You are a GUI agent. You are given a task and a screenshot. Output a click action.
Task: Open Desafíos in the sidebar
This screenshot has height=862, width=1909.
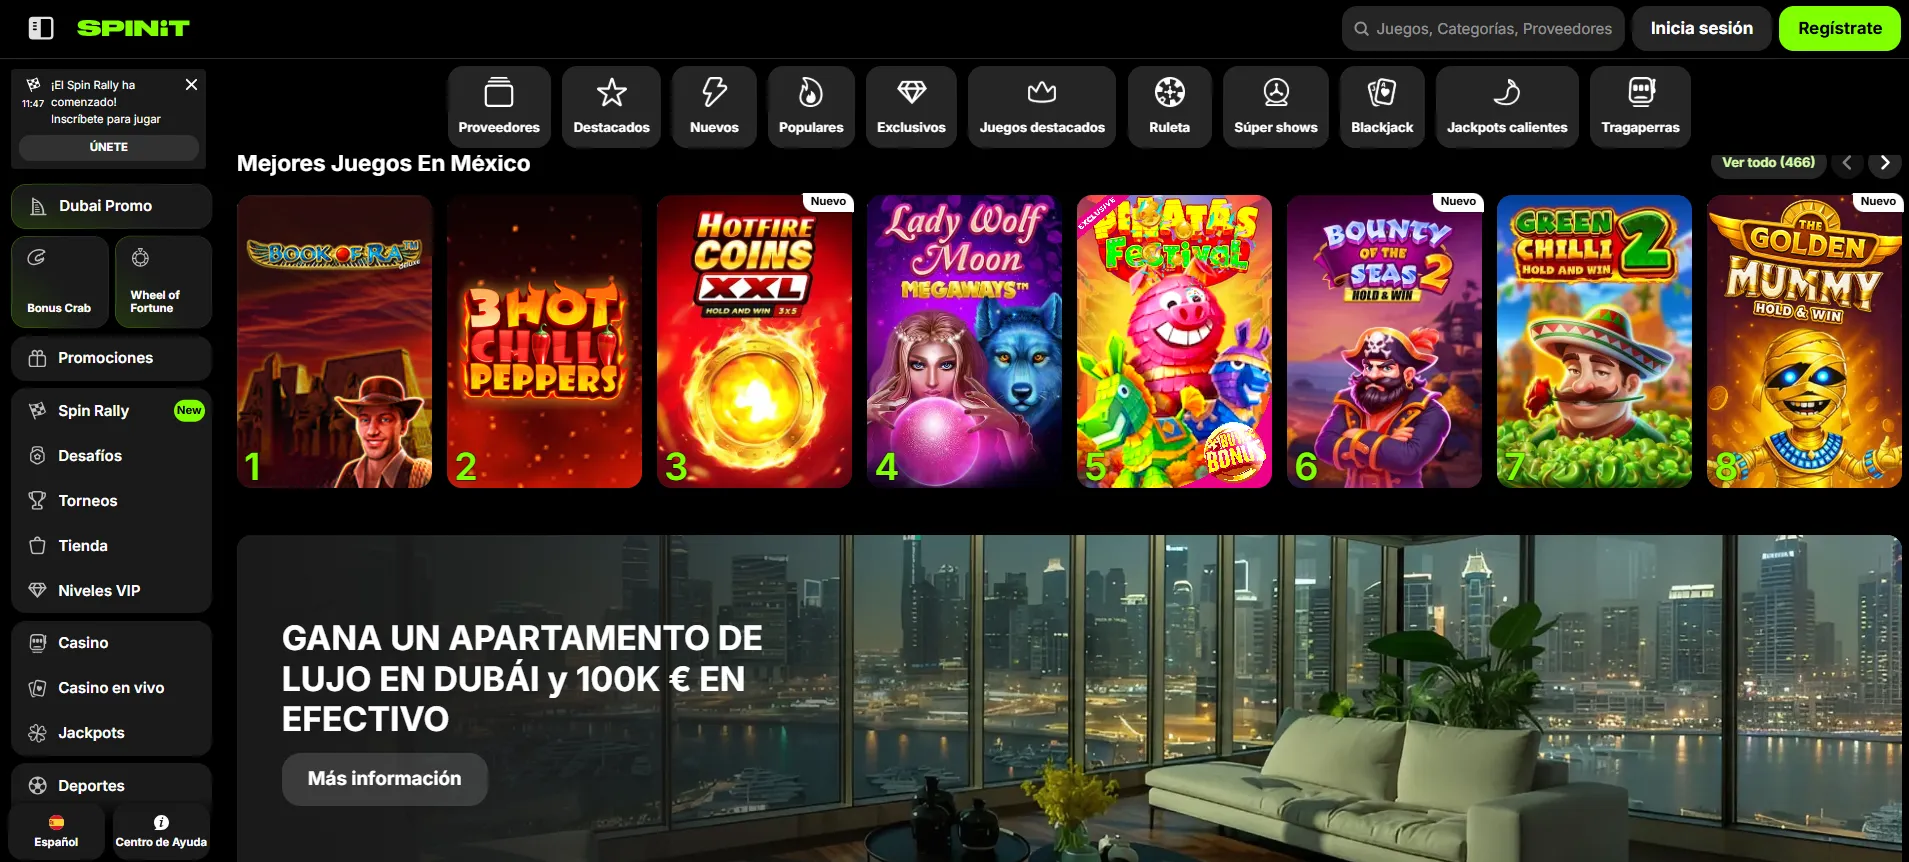[x=111, y=456]
